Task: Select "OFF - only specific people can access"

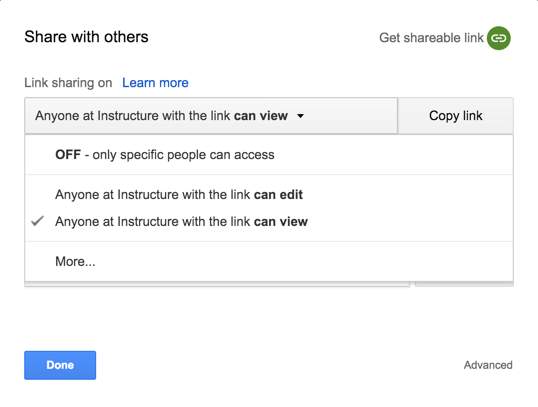Action: pyautogui.click(x=269, y=155)
